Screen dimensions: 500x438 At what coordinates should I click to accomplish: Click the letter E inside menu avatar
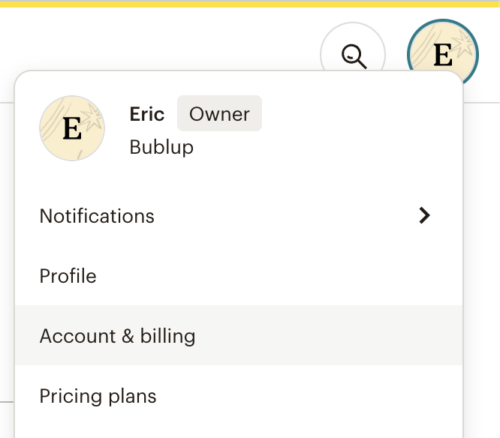point(72,128)
